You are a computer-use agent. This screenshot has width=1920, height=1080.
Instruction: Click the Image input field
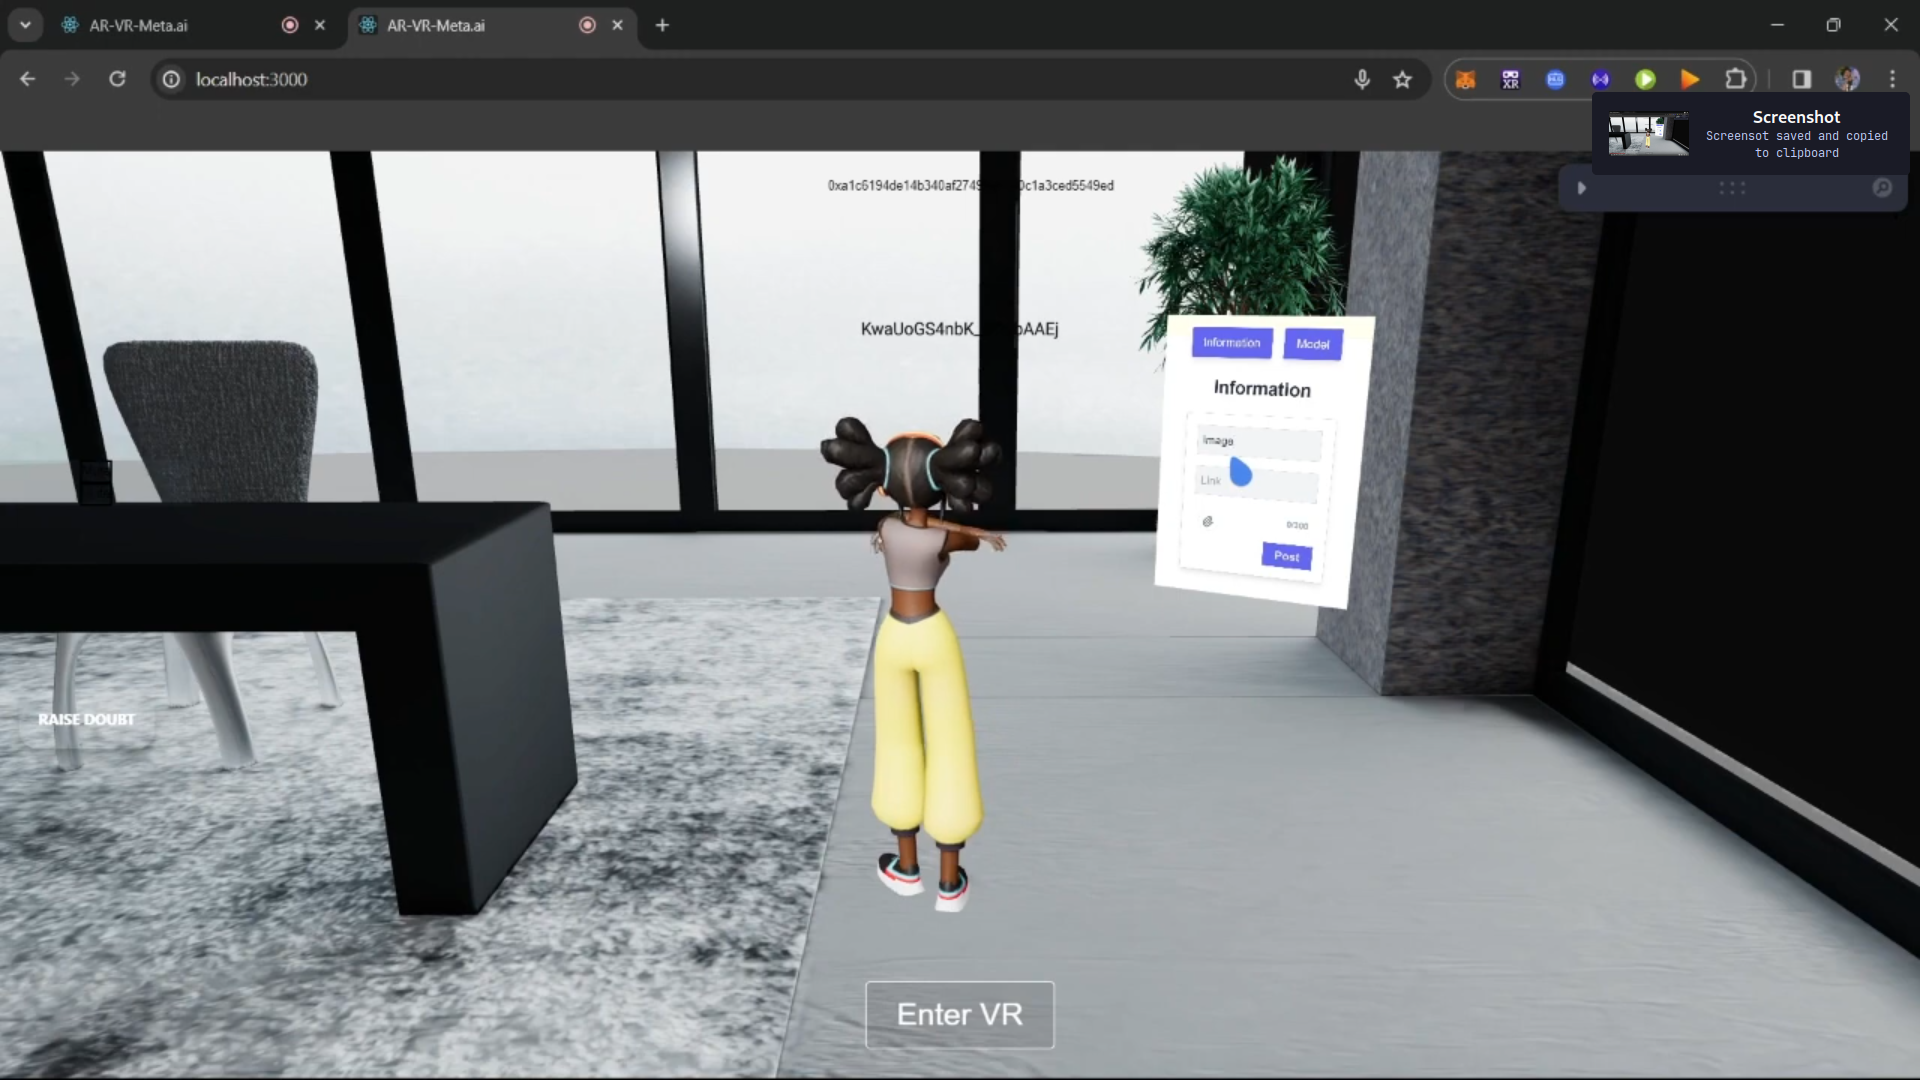click(1257, 441)
